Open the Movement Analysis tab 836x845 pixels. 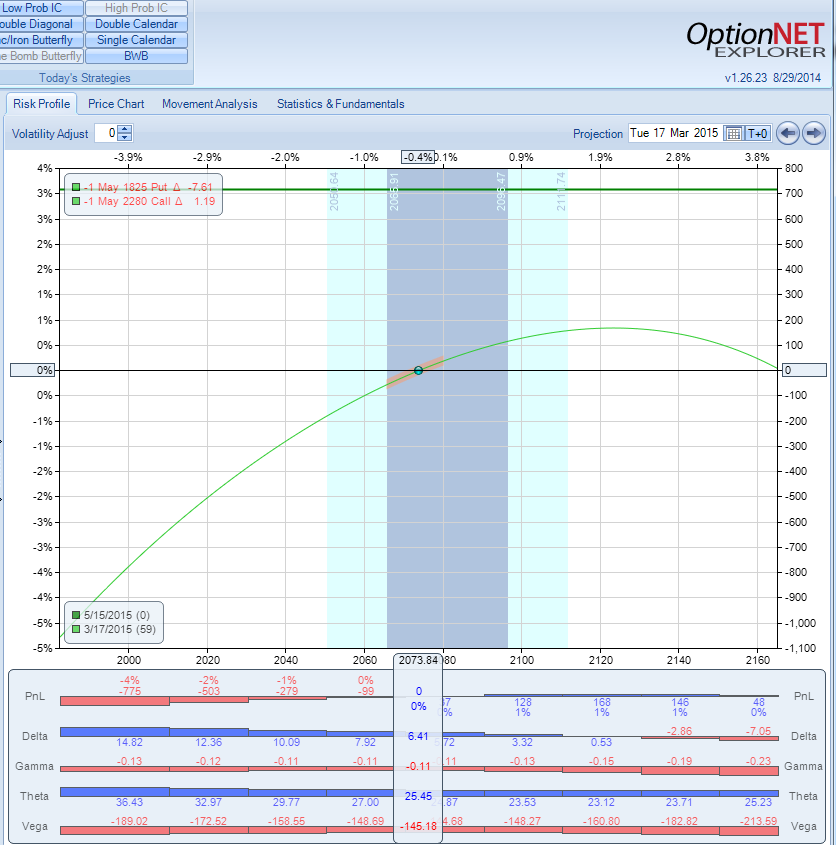click(x=210, y=103)
